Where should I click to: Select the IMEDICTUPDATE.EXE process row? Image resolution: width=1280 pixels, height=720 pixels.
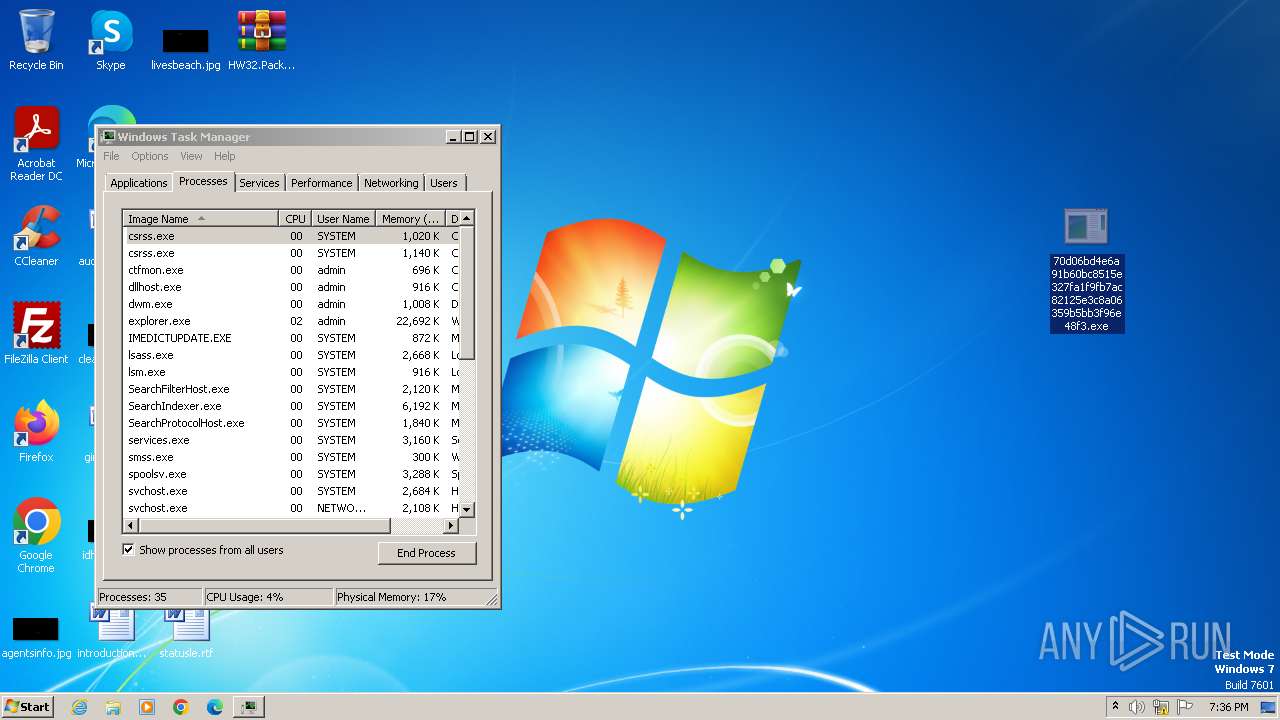291,338
